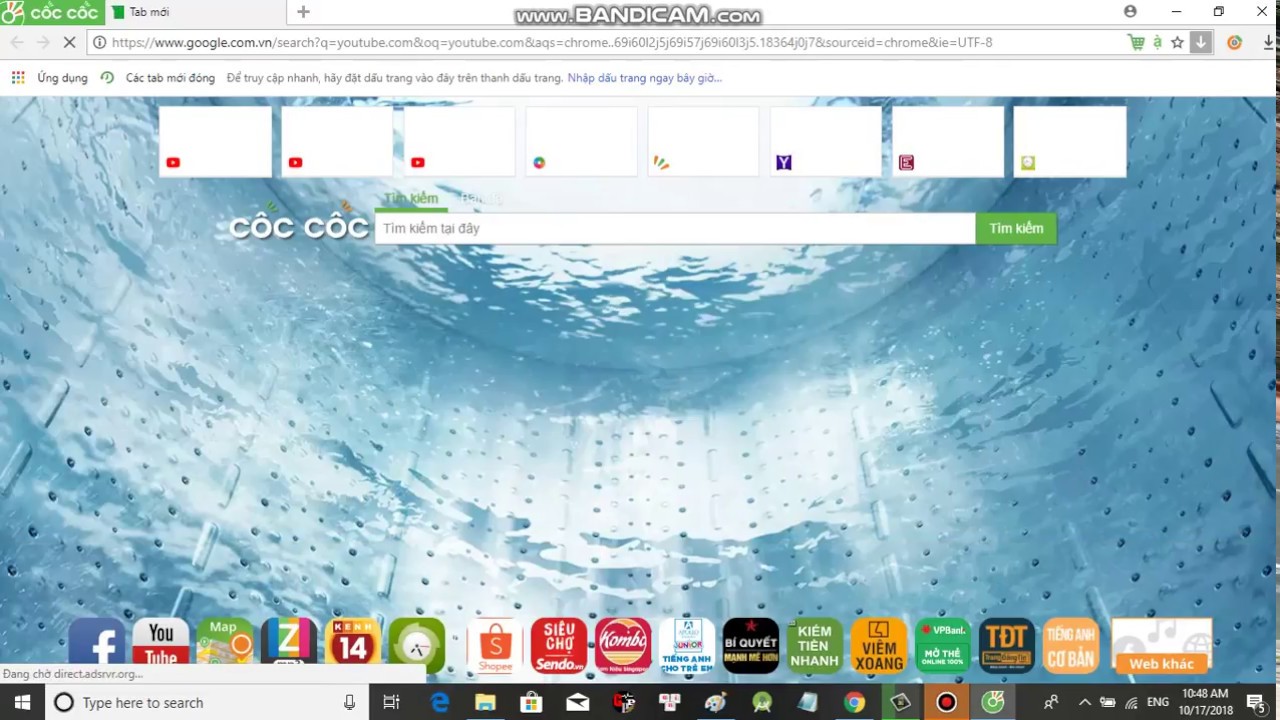
Task: Open the Map shortcut icon
Action: pos(225,645)
